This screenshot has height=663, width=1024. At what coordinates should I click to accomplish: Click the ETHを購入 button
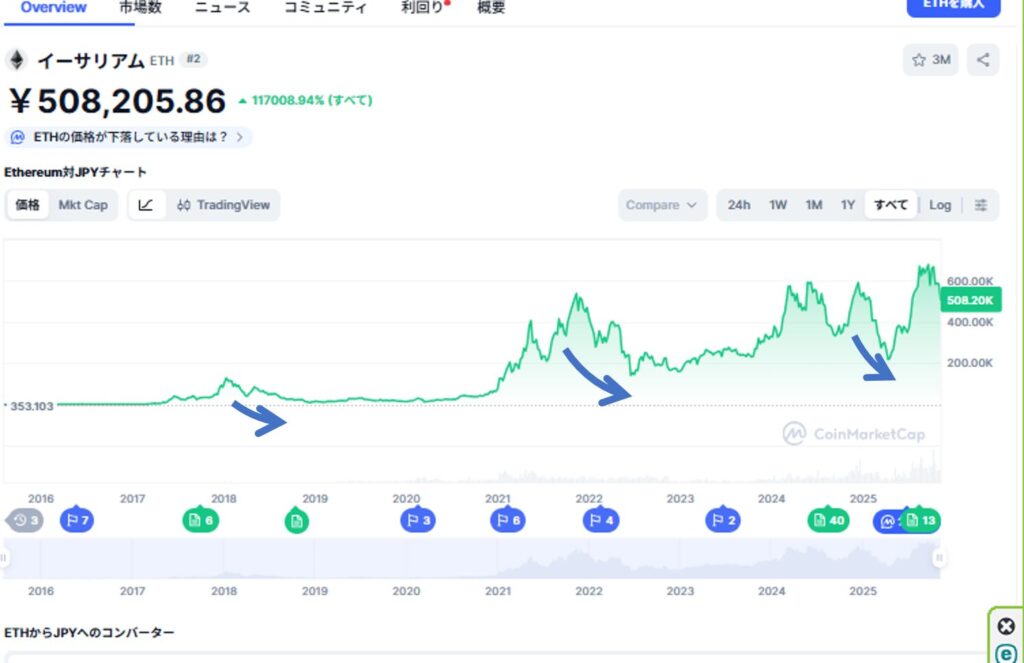[x=953, y=6]
